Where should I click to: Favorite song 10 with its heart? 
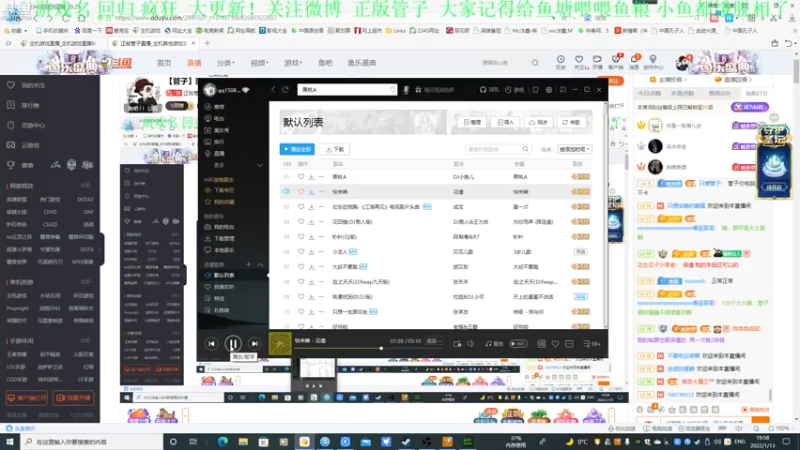301,312
